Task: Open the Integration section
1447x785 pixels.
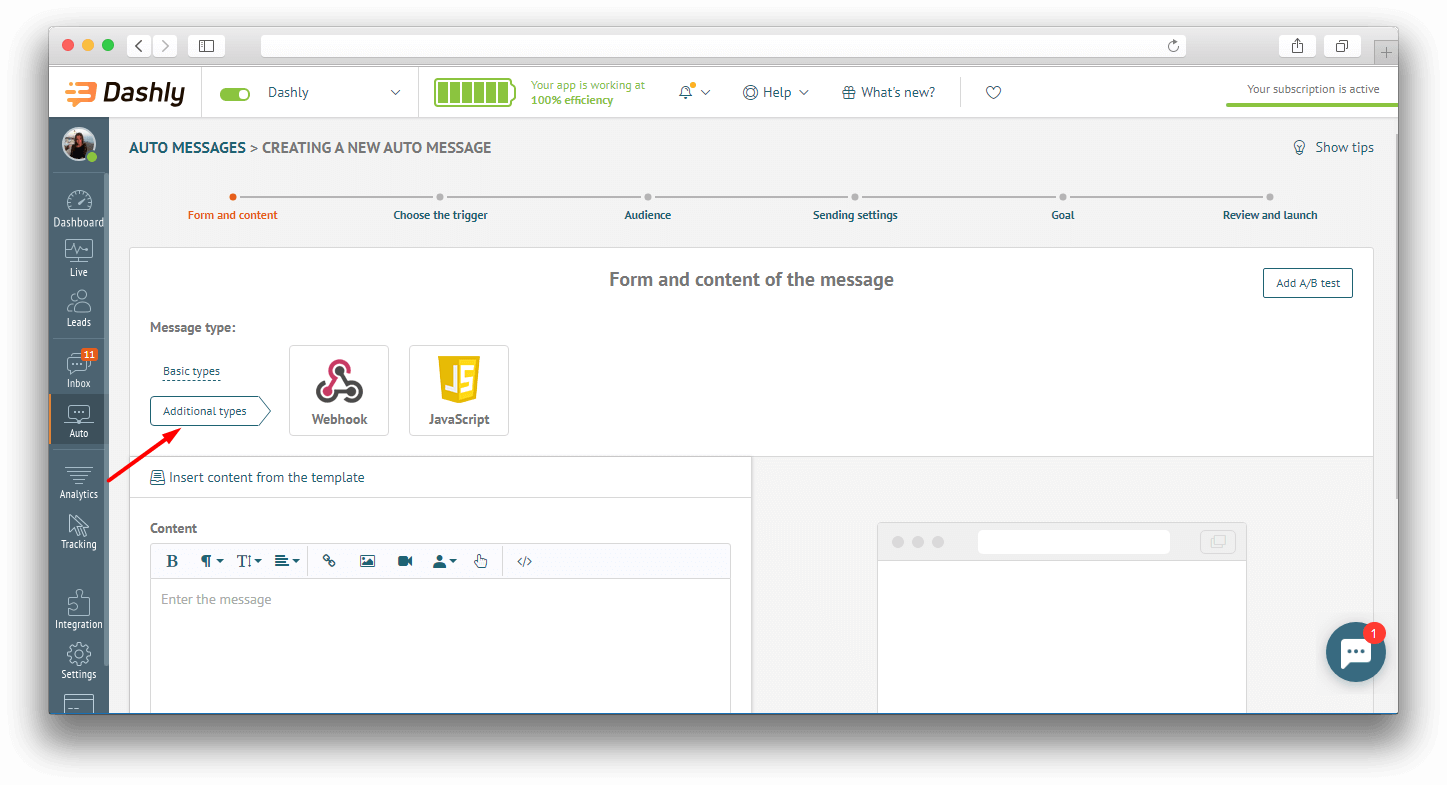Action: [x=78, y=610]
